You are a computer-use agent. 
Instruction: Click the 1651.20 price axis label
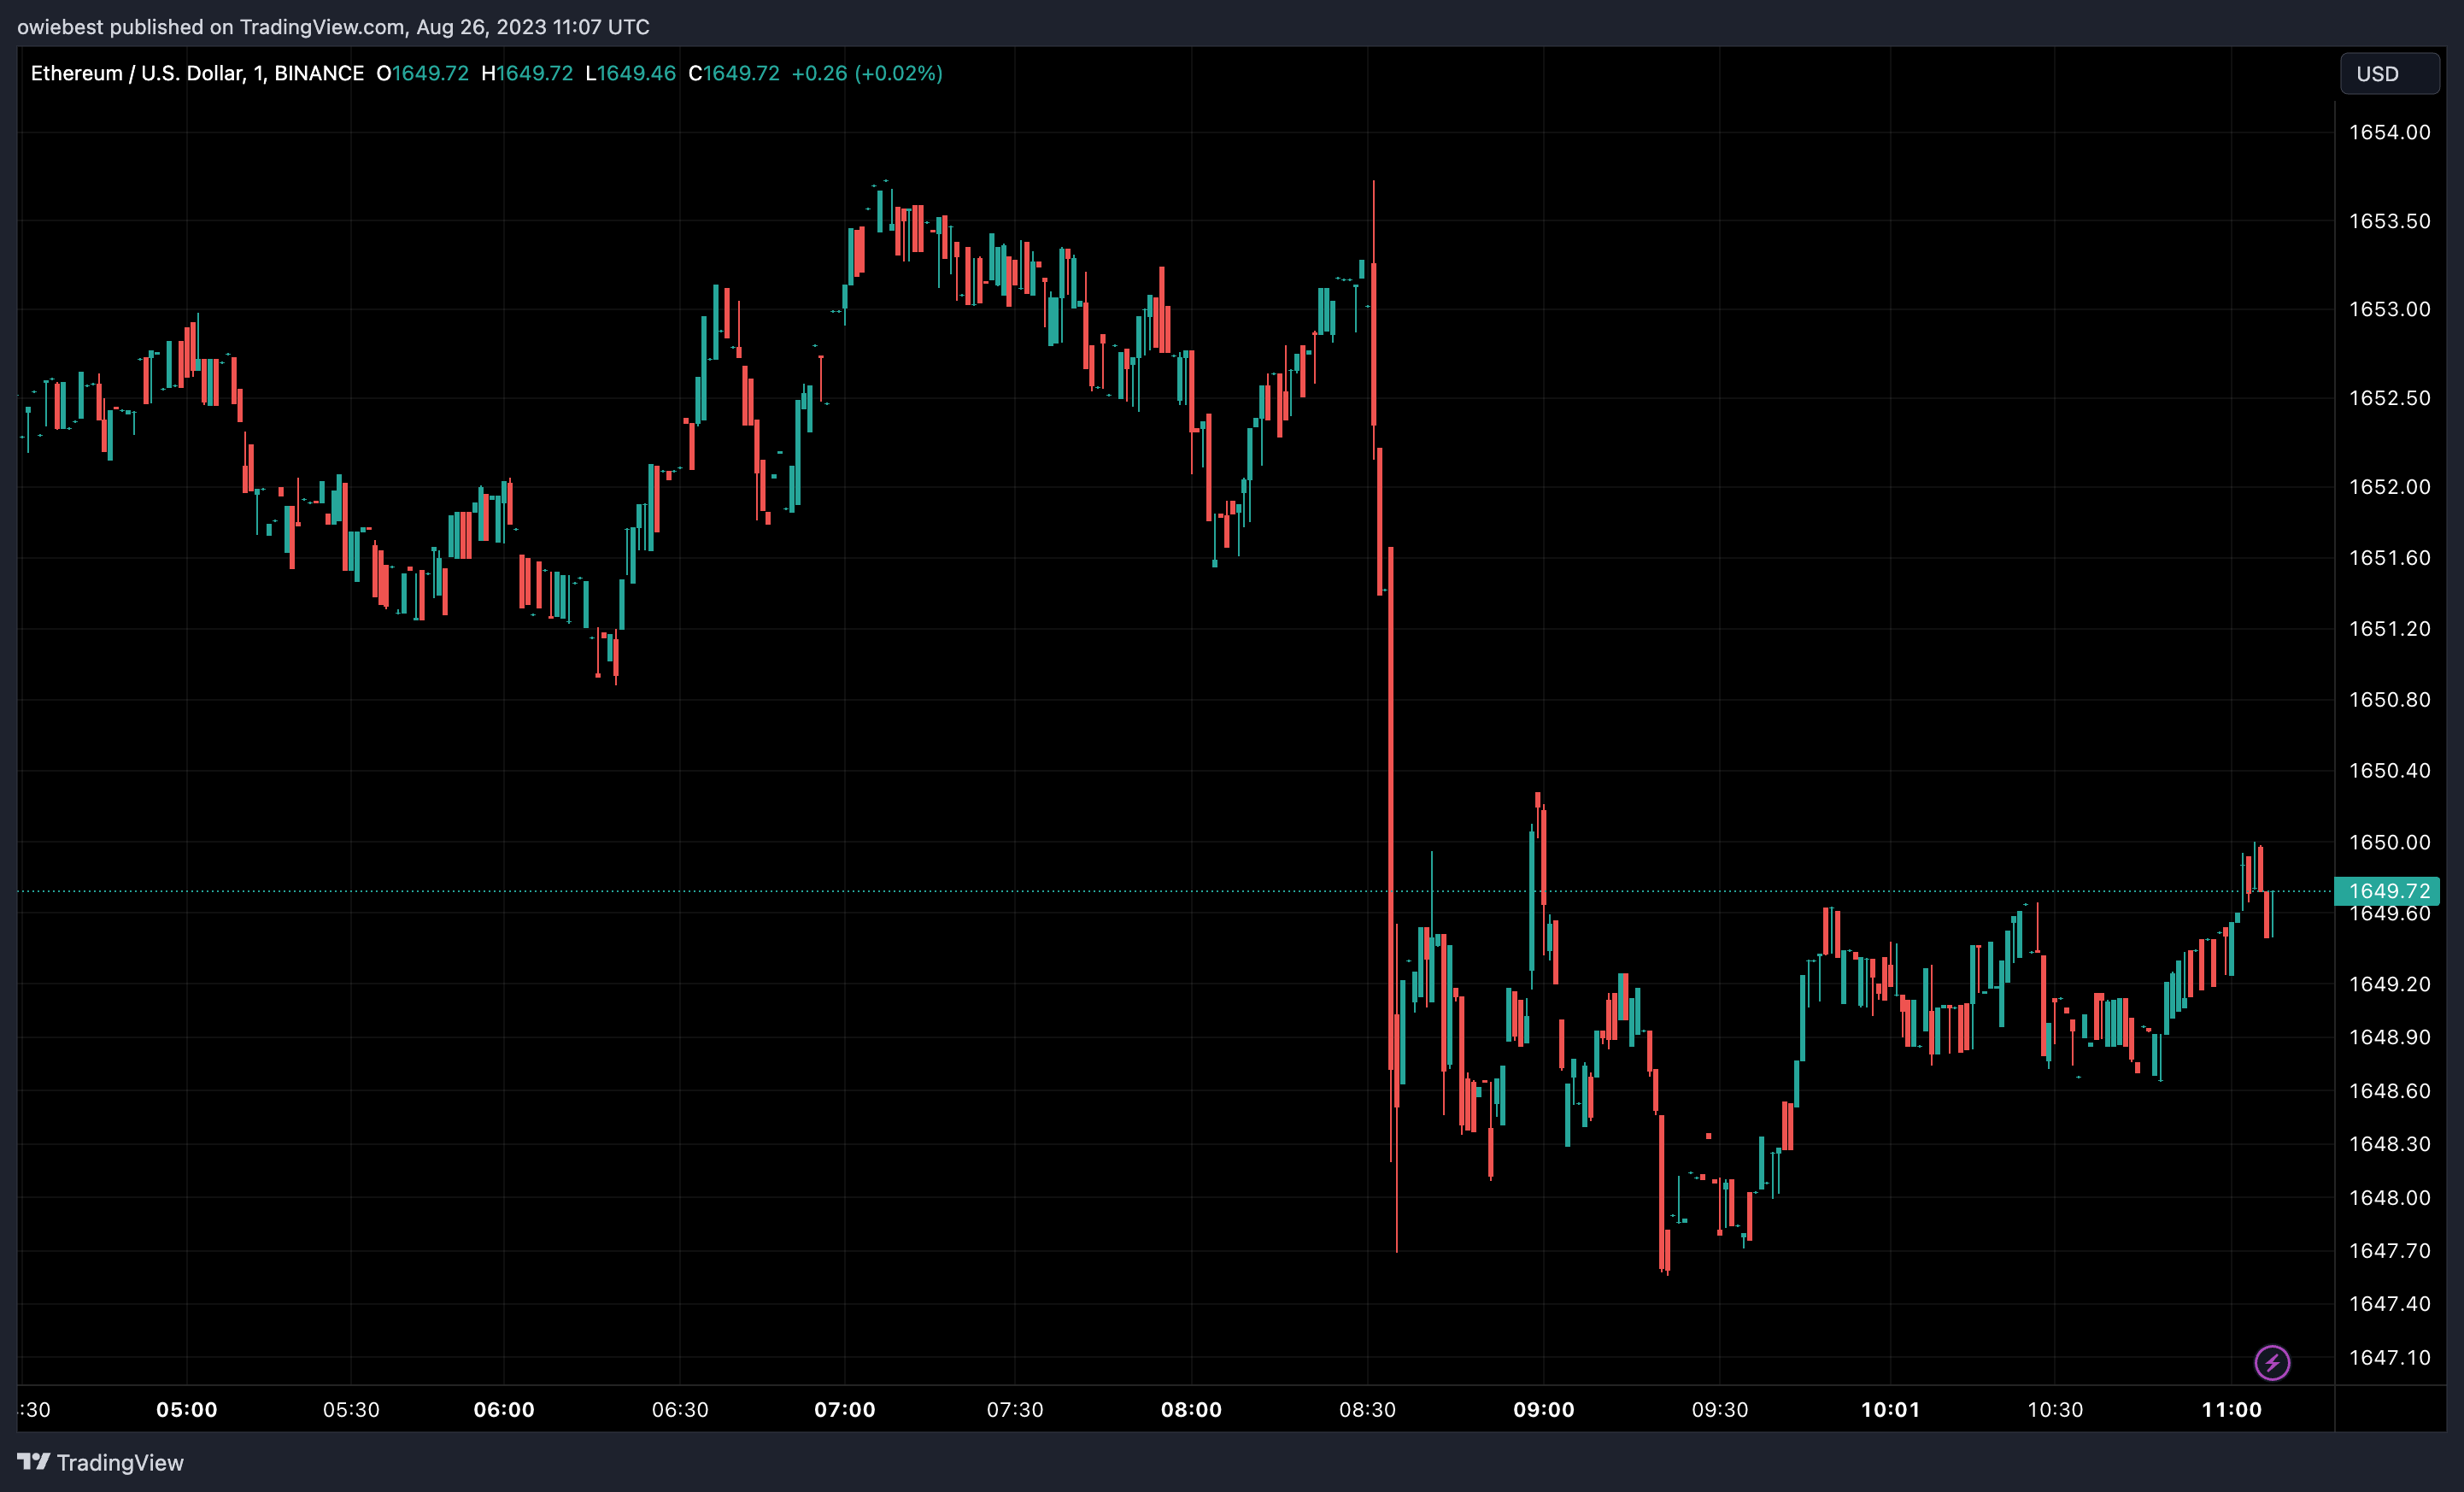(2389, 629)
